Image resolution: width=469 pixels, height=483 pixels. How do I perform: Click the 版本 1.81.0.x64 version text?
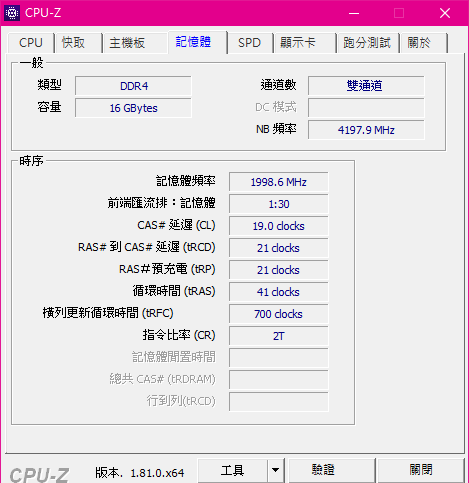click(139, 473)
